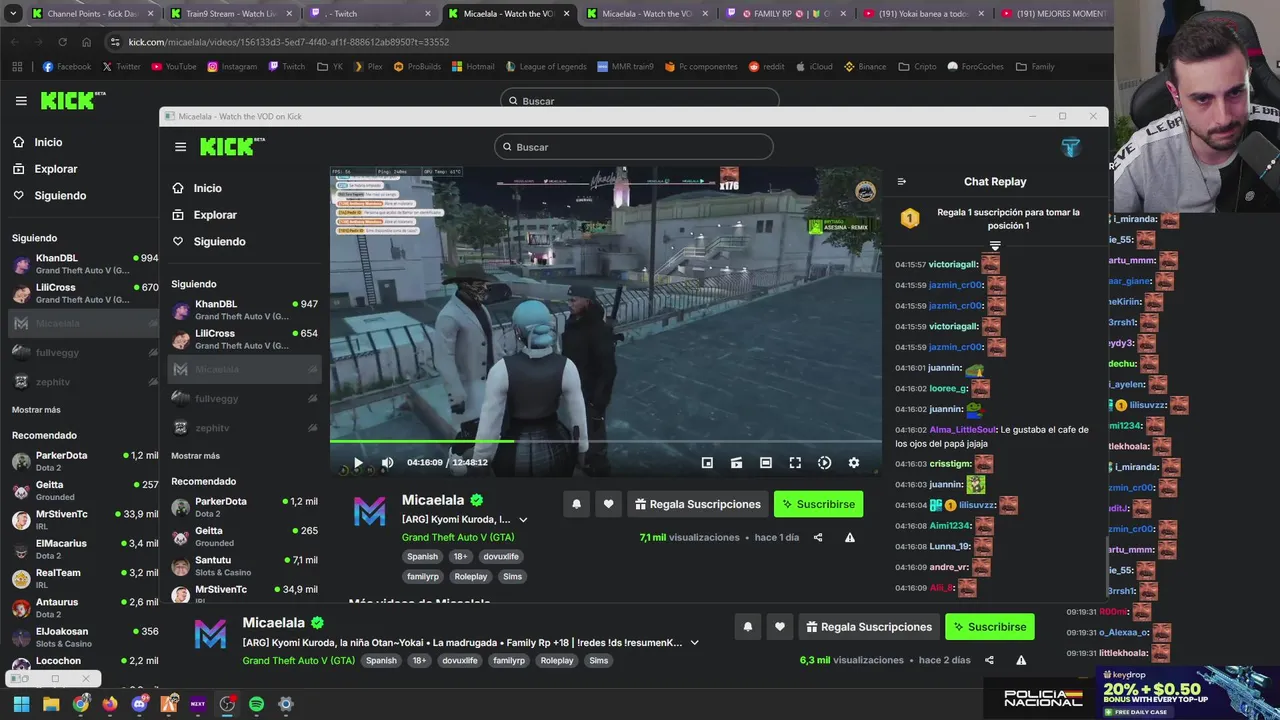Share the video via share icon under player

pos(818,537)
